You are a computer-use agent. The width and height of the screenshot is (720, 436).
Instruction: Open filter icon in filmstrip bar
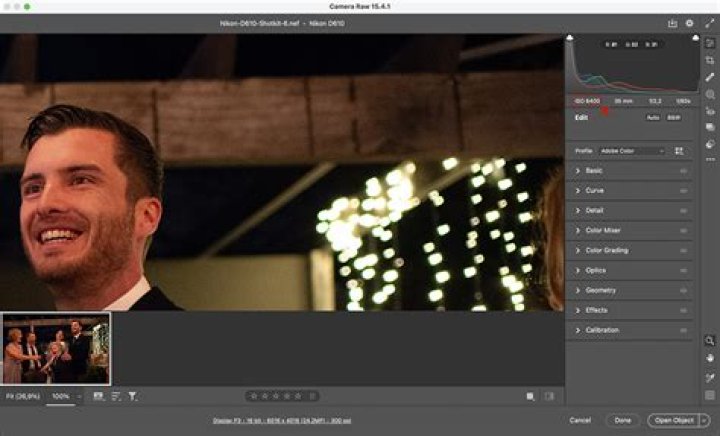pos(132,397)
